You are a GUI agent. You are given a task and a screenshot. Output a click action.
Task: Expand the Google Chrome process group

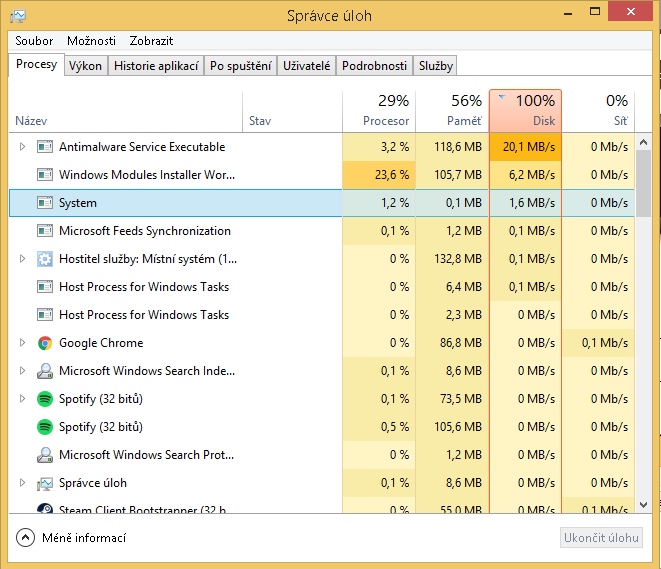pos(22,343)
